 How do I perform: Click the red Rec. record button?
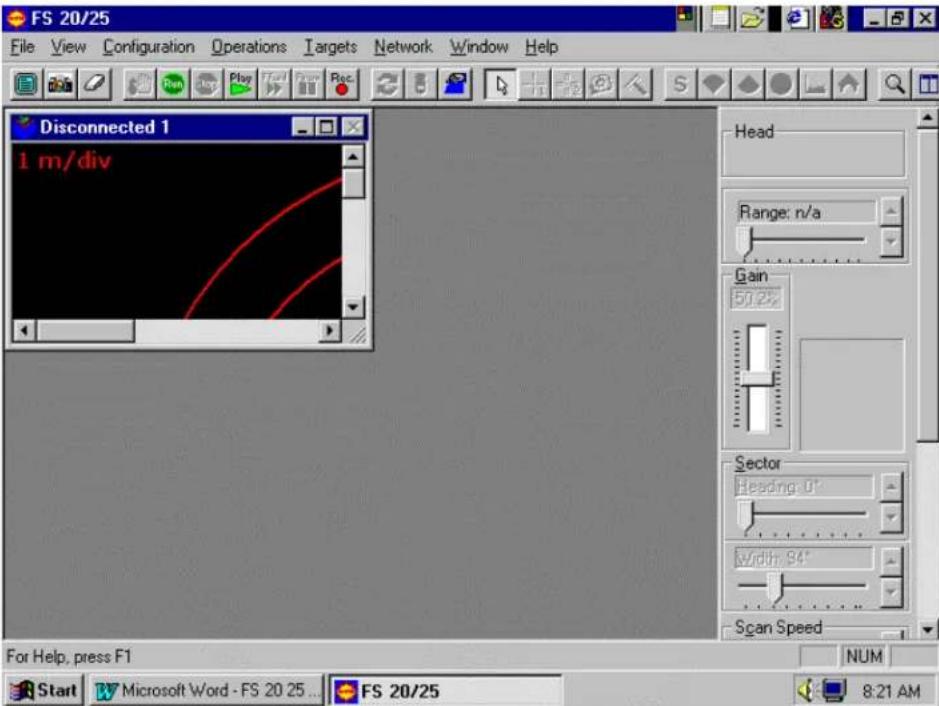[341, 84]
